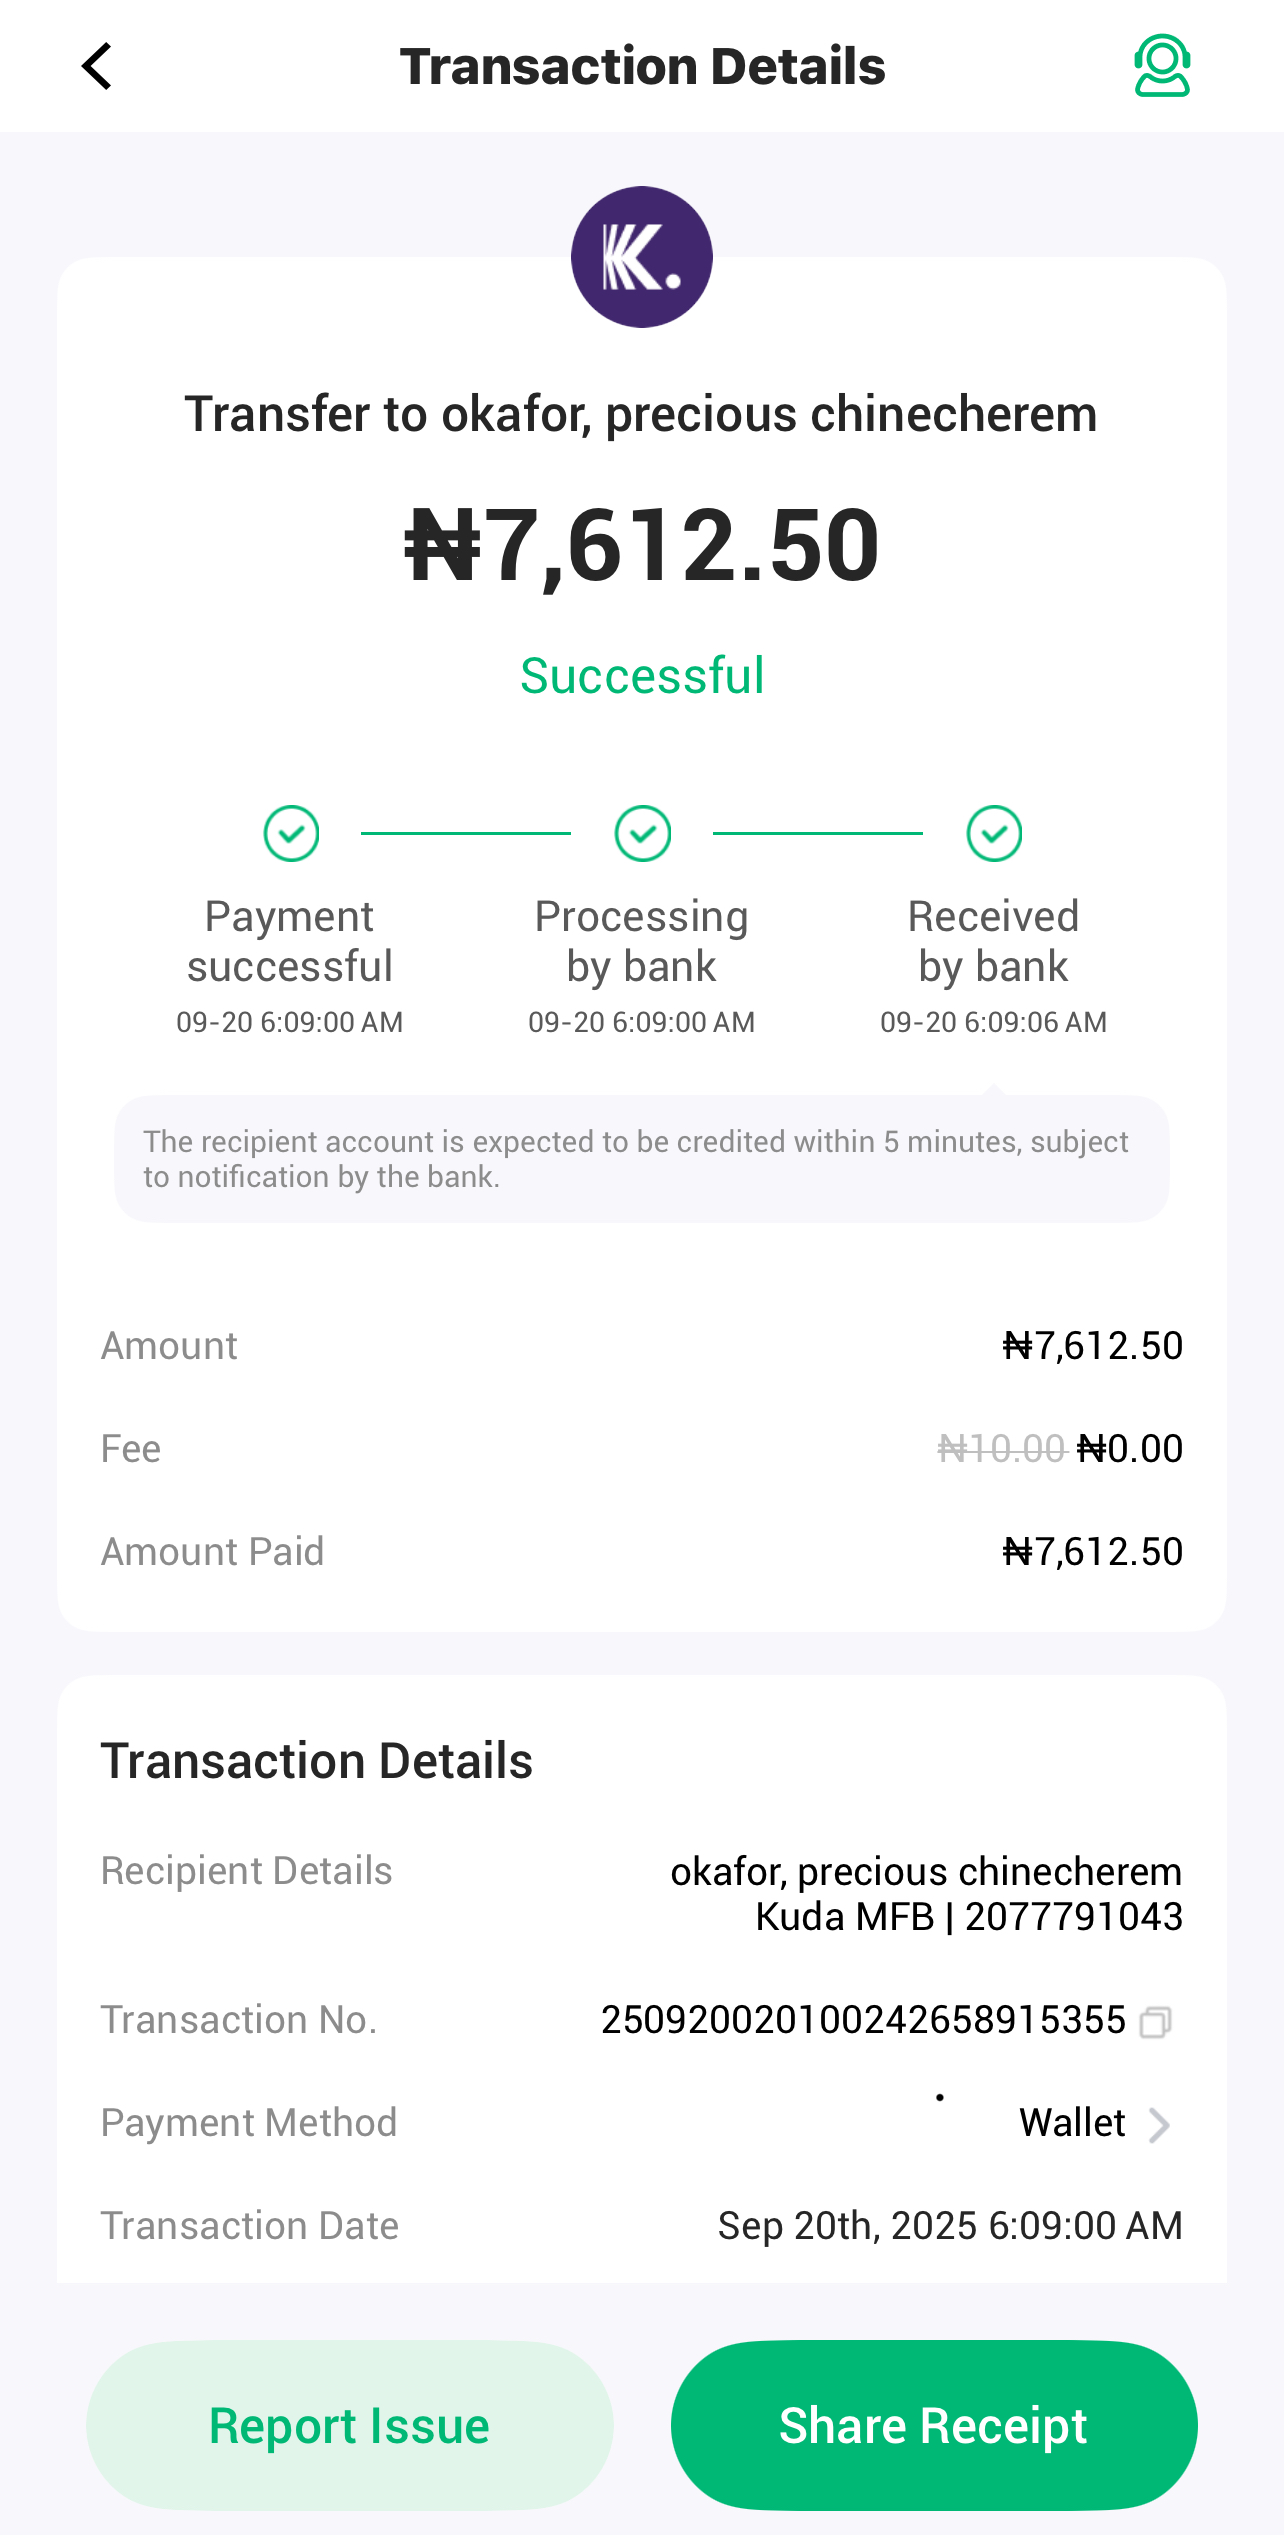1284x2535 pixels.
Task: Tap Received by bank check icon
Action: pos(994,833)
